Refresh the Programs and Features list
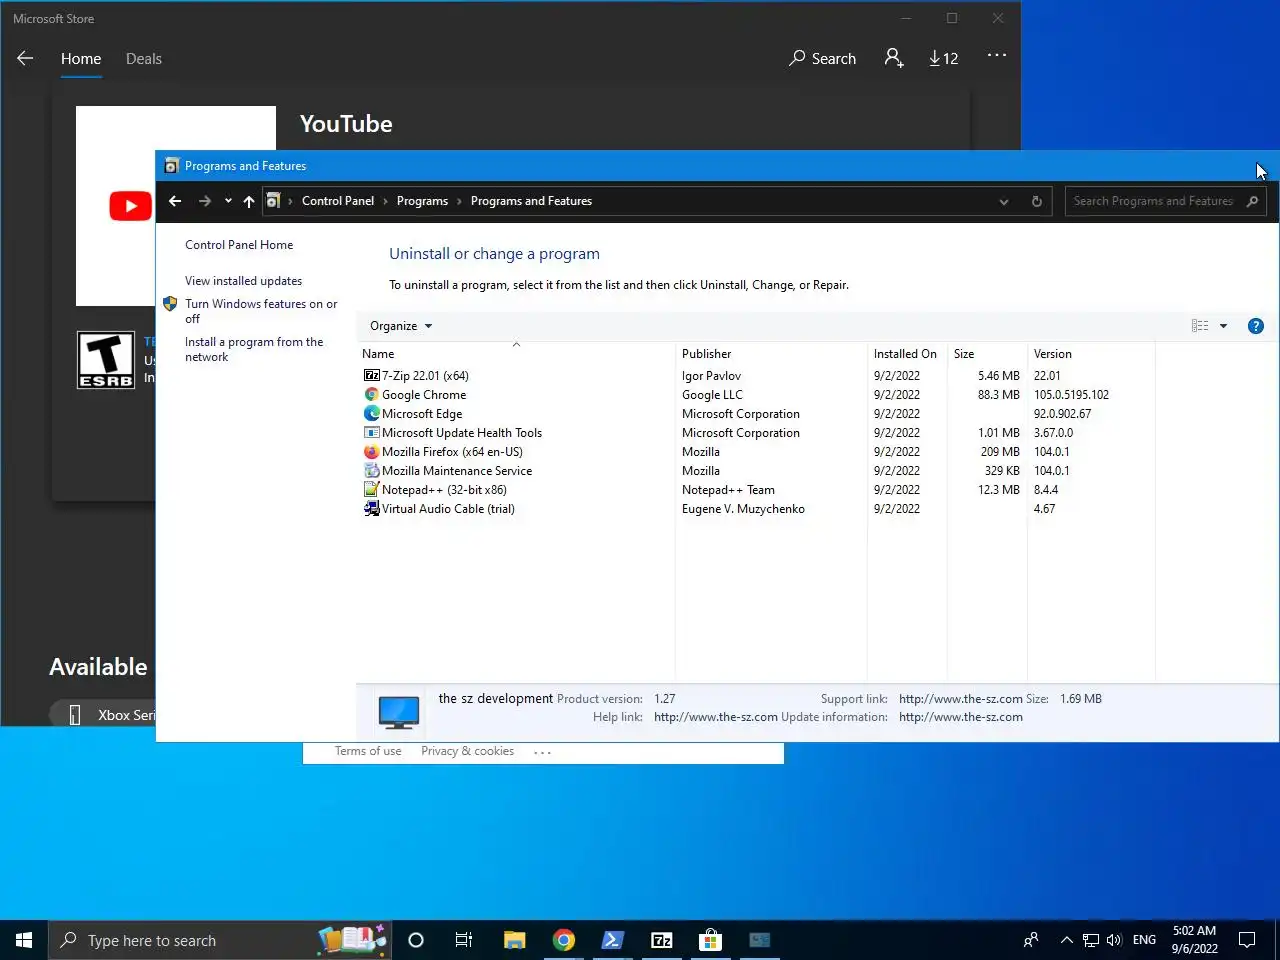 coord(1037,201)
